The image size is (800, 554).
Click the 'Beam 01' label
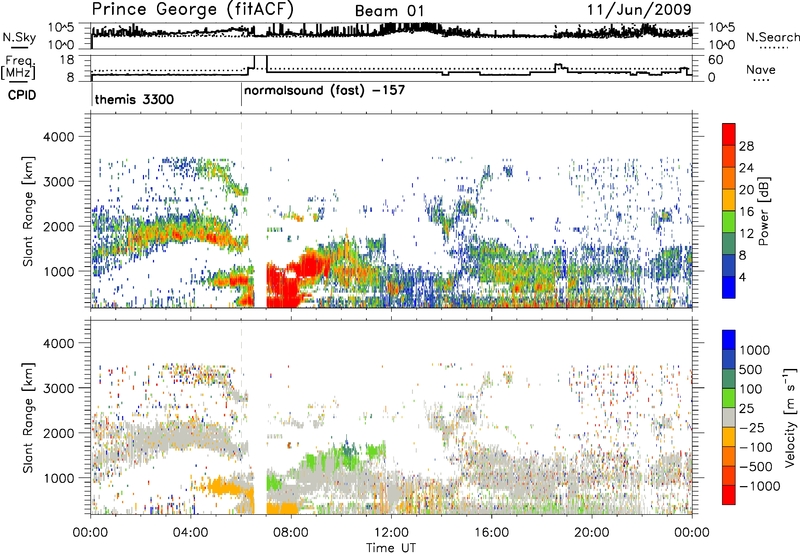389,11
